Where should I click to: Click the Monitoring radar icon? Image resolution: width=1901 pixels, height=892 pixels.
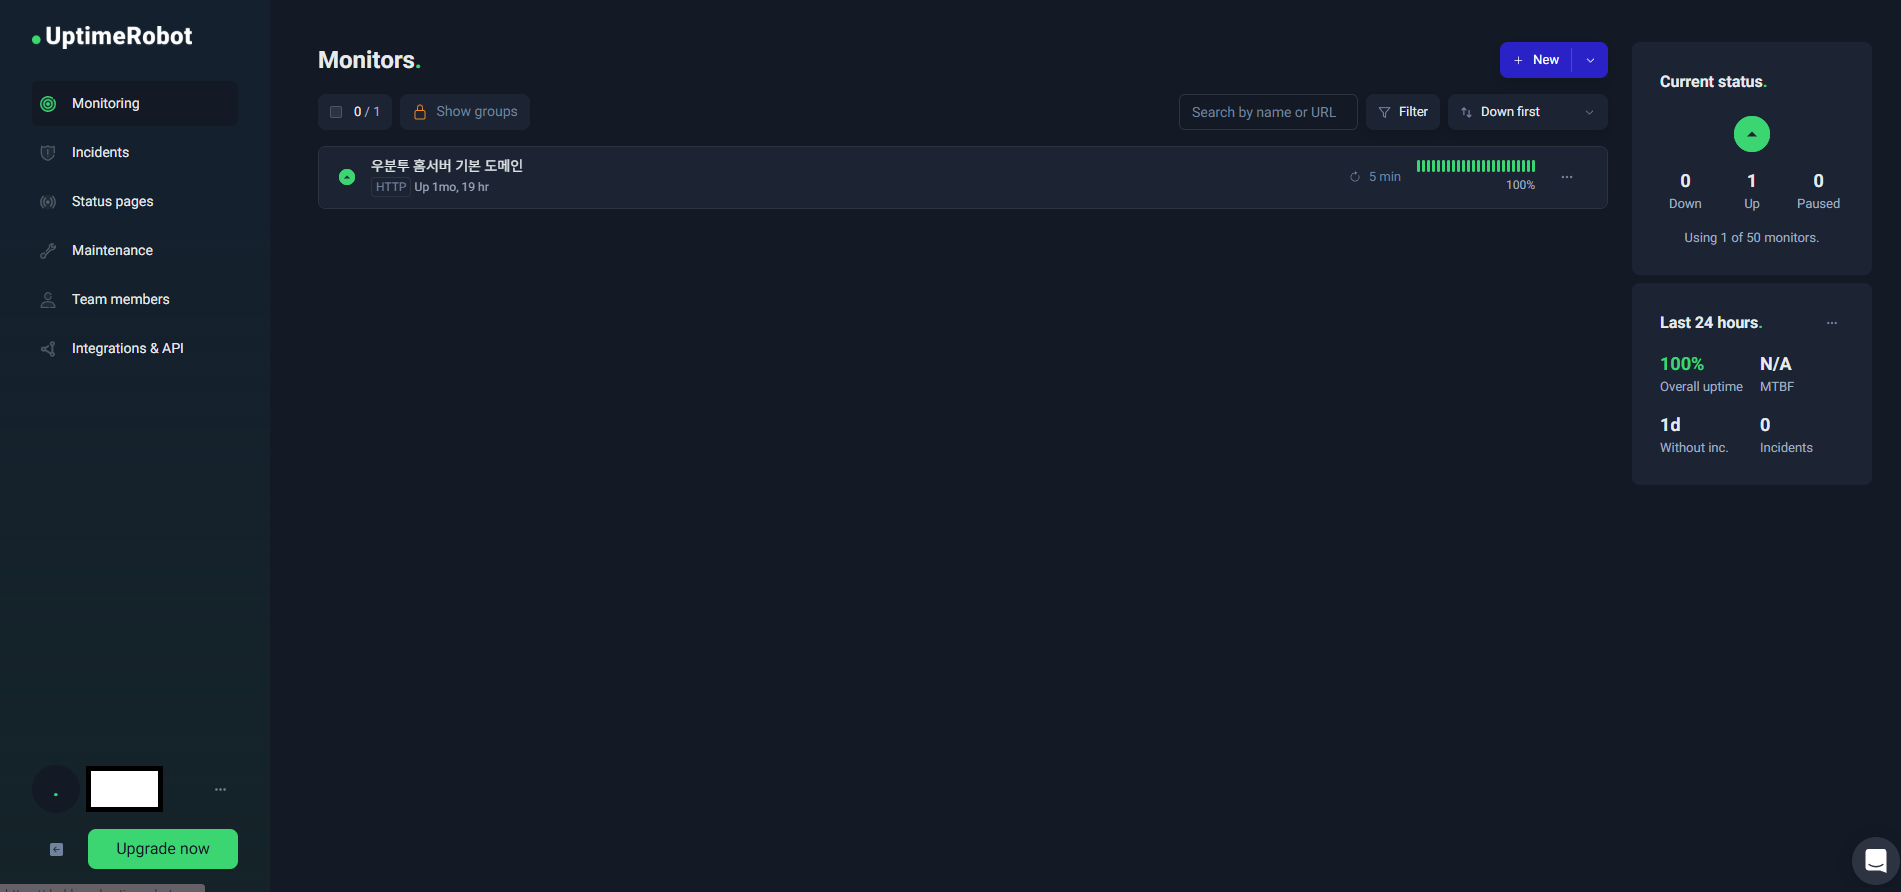click(48, 104)
